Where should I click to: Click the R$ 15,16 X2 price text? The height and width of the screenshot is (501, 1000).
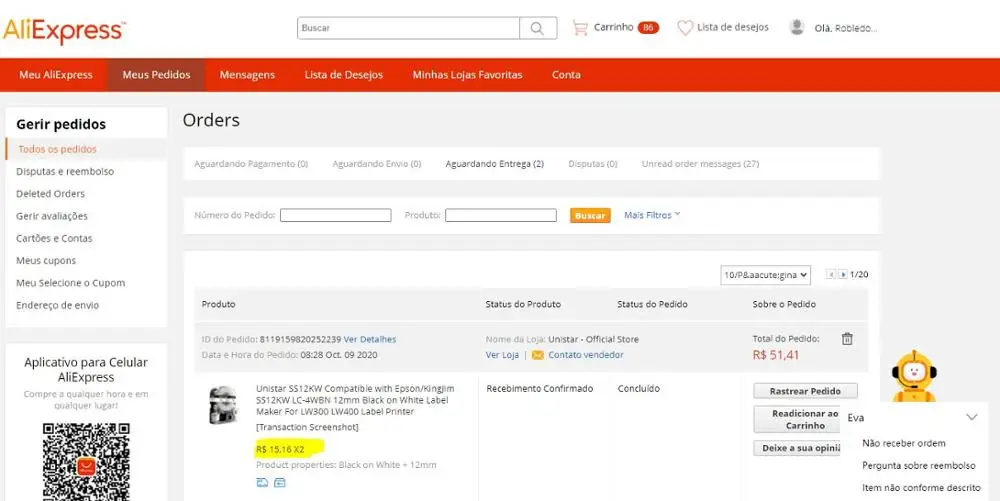[280, 449]
